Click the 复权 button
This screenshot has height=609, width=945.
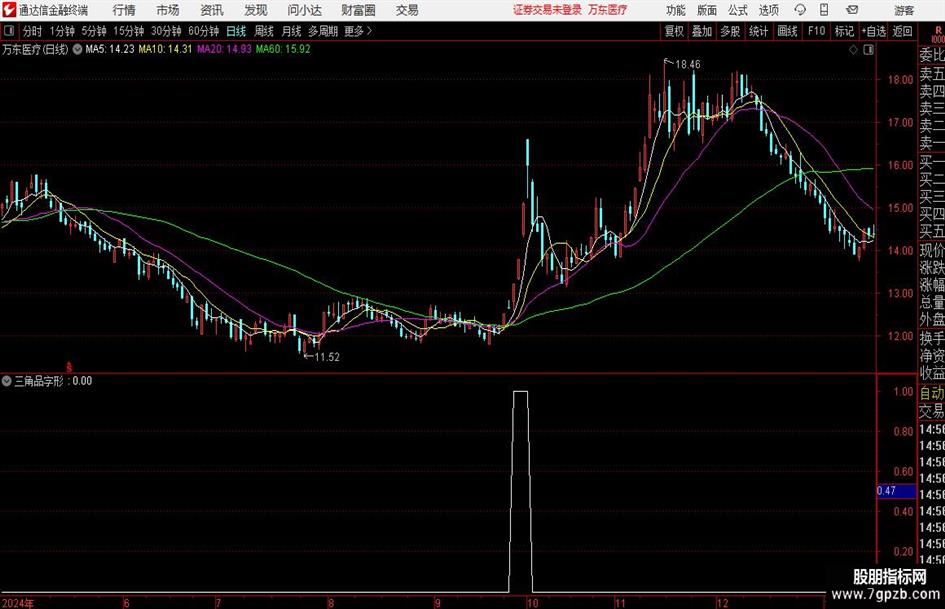tap(674, 31)
